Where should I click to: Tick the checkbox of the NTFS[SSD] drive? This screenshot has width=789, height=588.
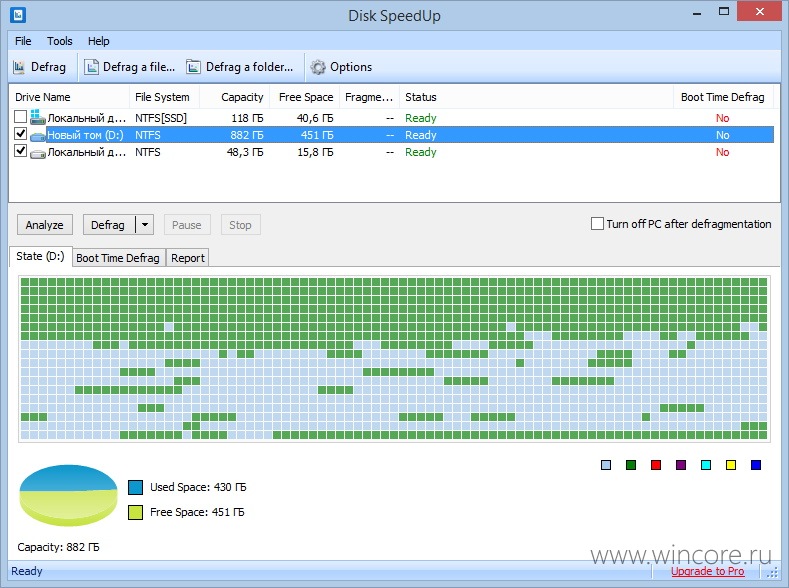[21, 117]
